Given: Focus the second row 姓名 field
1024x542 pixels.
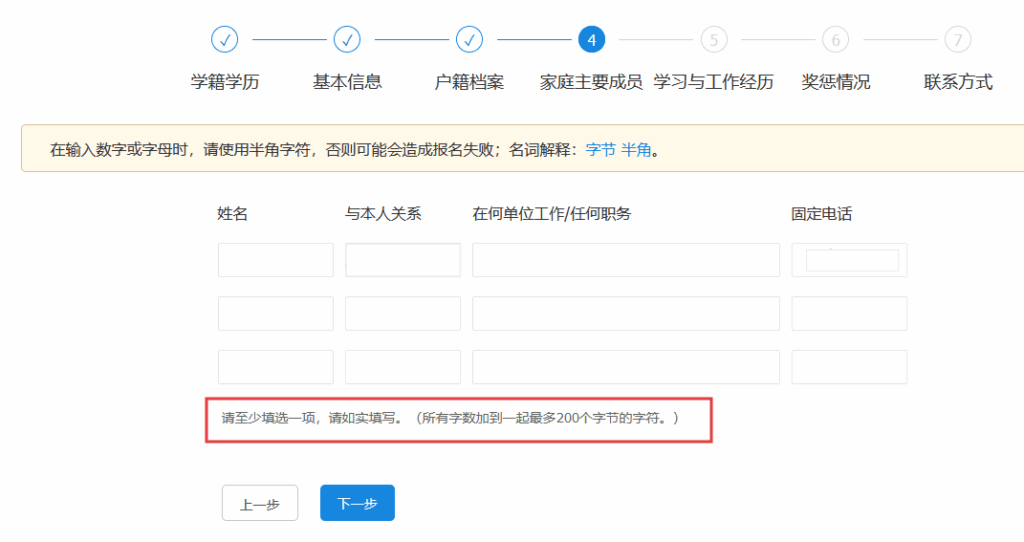Looking at the screenshot, I should coord(275,313).
